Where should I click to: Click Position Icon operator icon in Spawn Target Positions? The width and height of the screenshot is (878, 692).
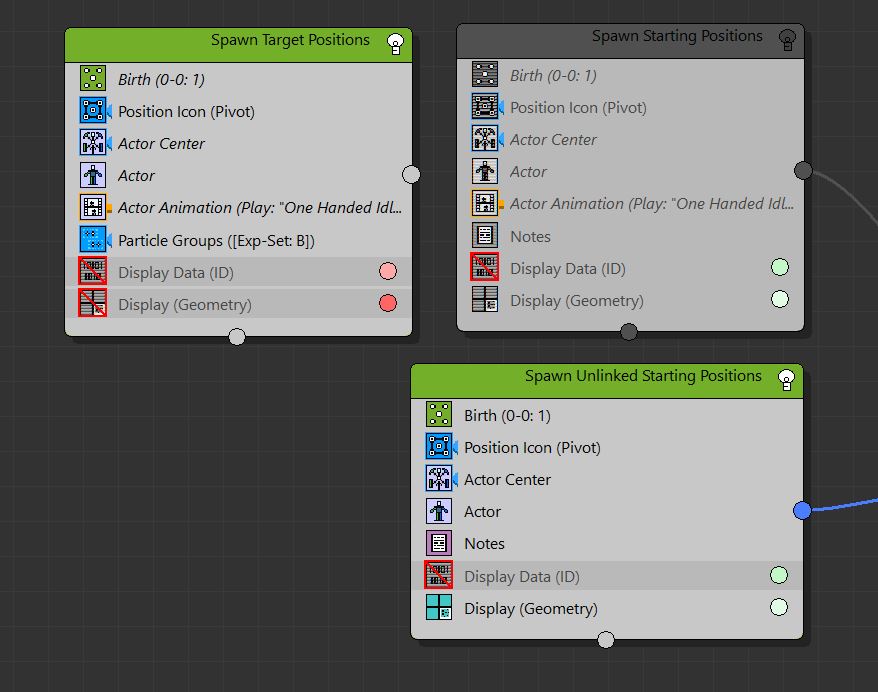[93, 112]
